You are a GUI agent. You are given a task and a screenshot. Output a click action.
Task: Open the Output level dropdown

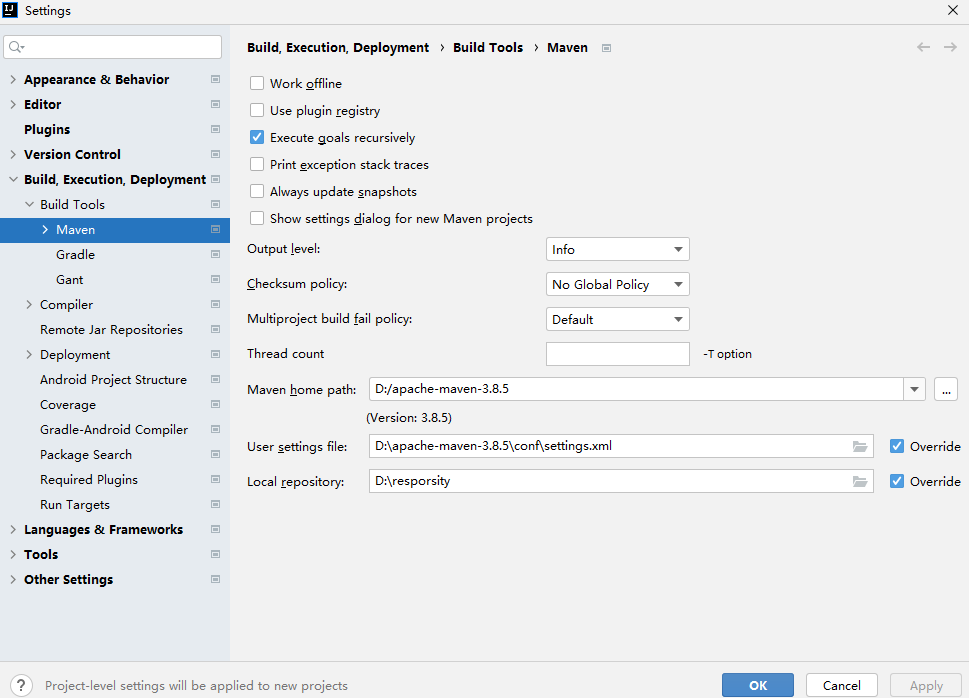617,249
